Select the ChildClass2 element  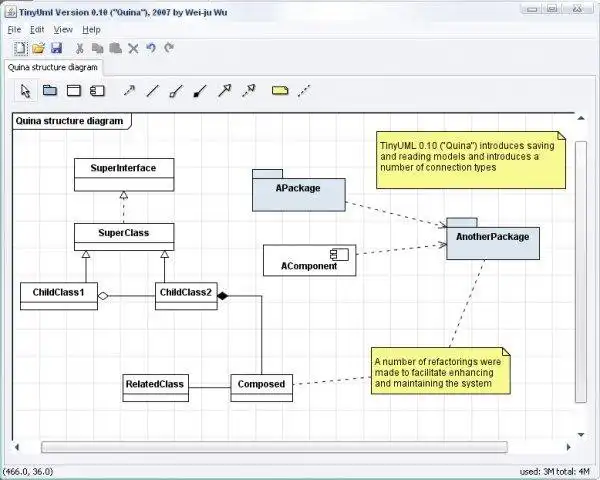pos(186,296)
